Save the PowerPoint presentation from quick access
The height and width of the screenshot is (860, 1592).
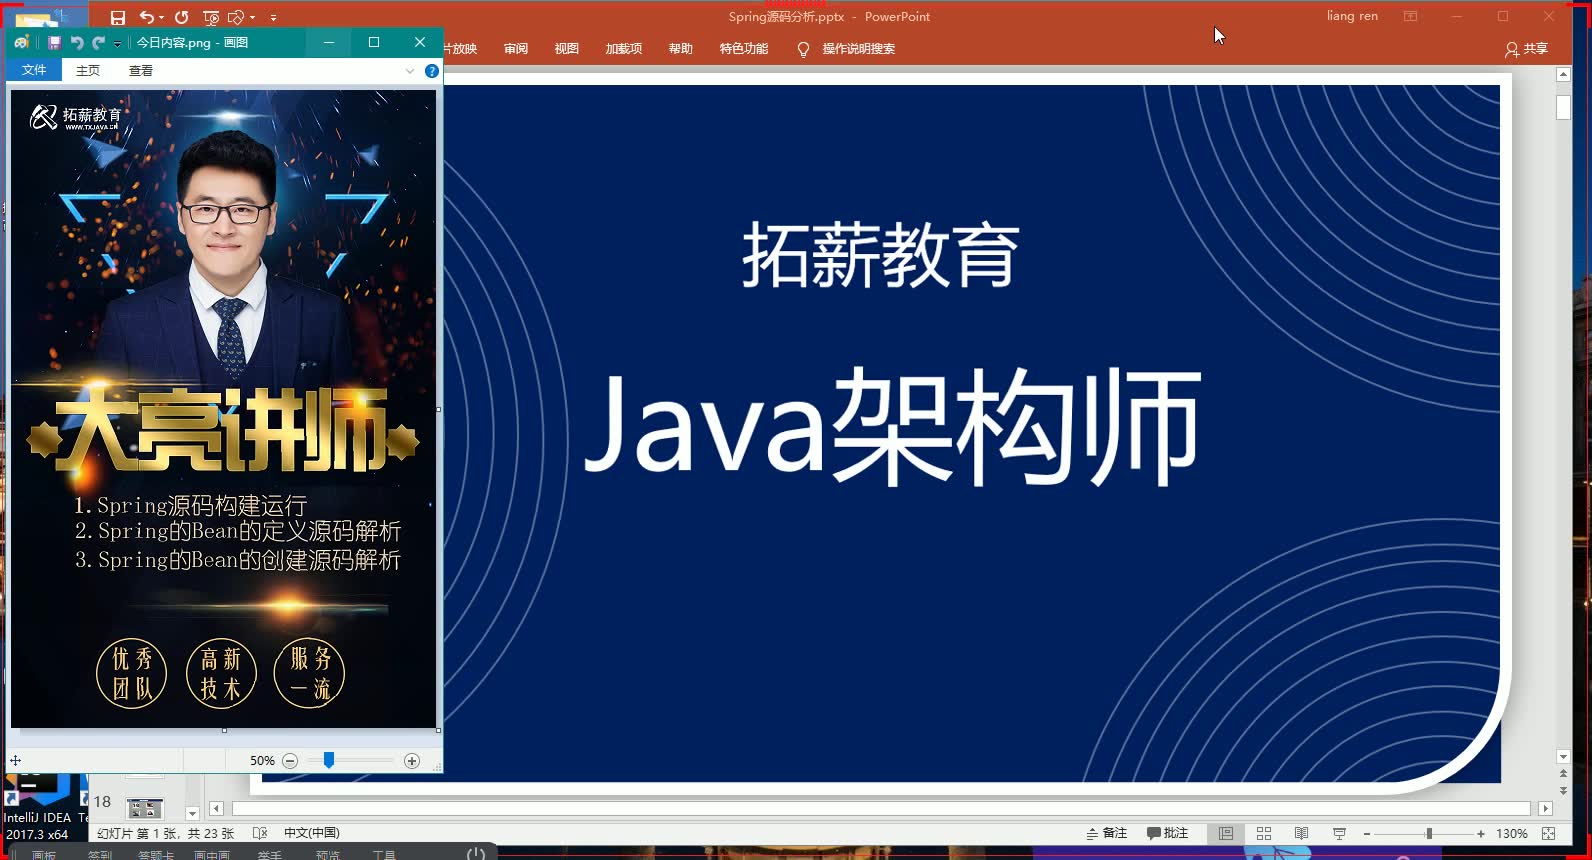[x=117, y=17]
